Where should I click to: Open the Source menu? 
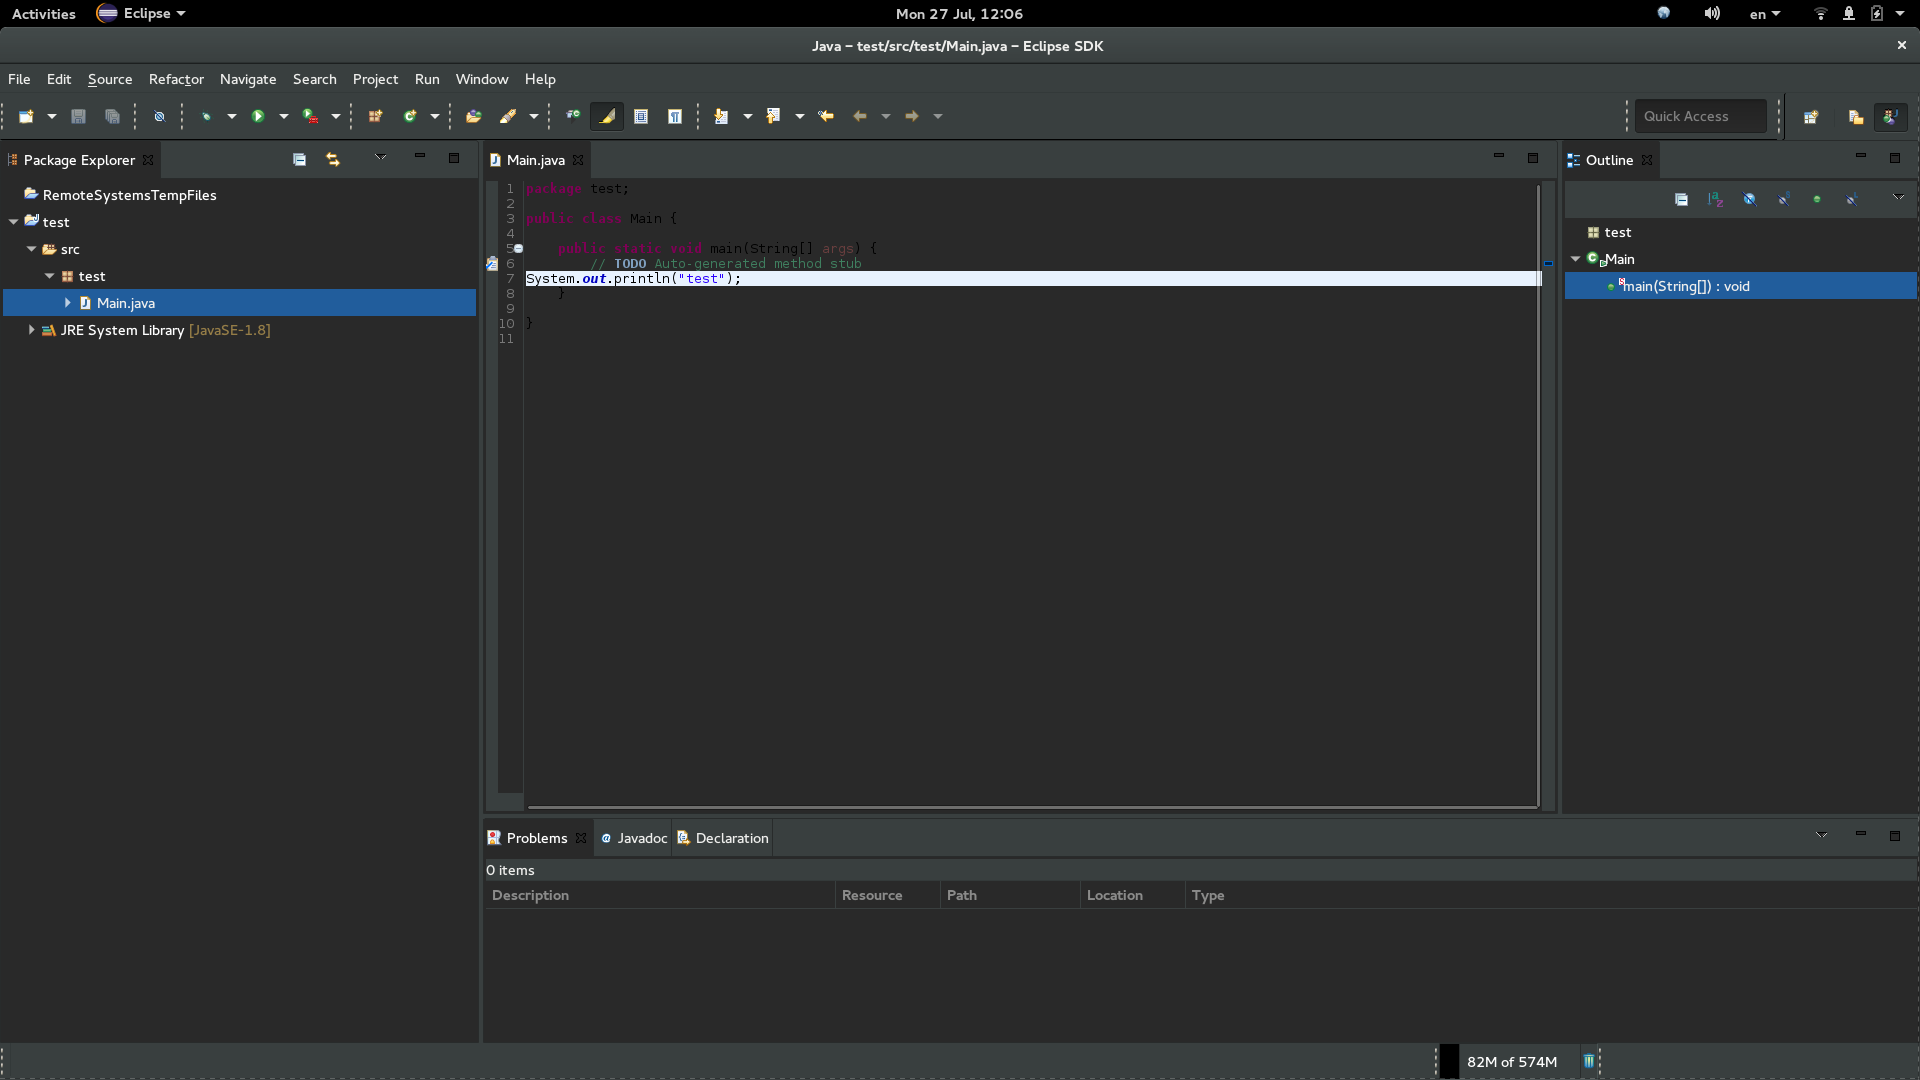pos(110,79)
